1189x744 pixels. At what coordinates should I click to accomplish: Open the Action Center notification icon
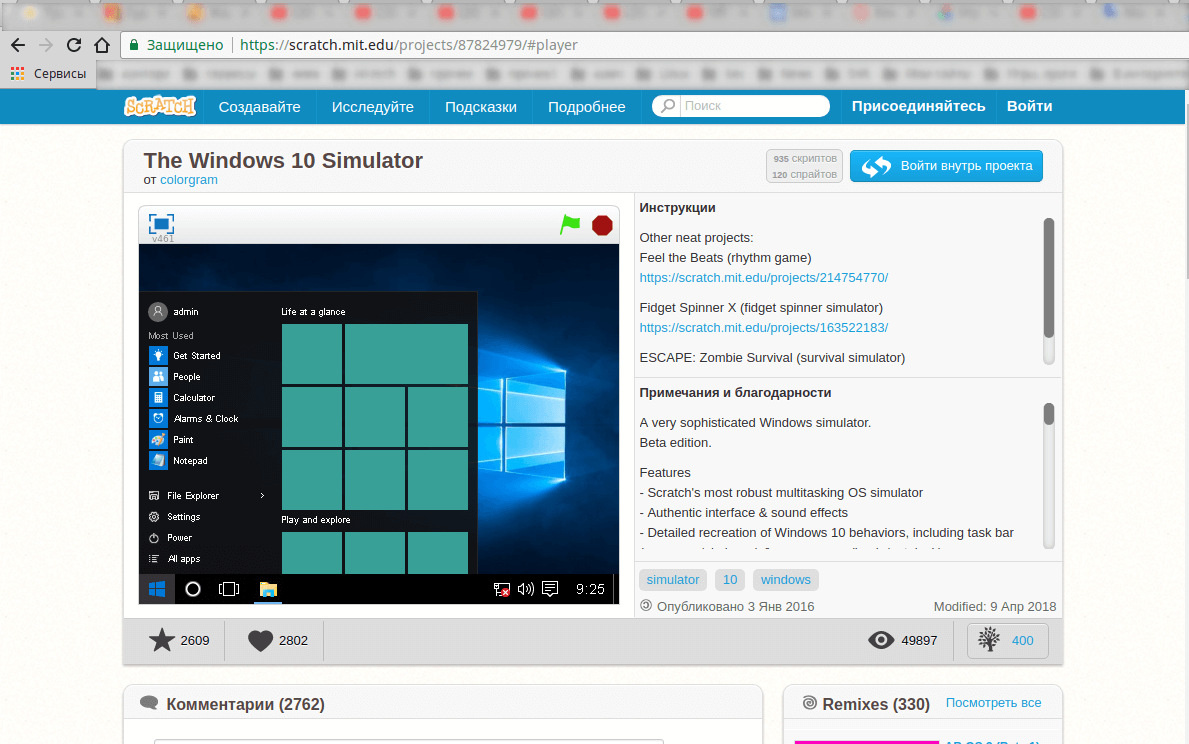click(x=551, y=589)
